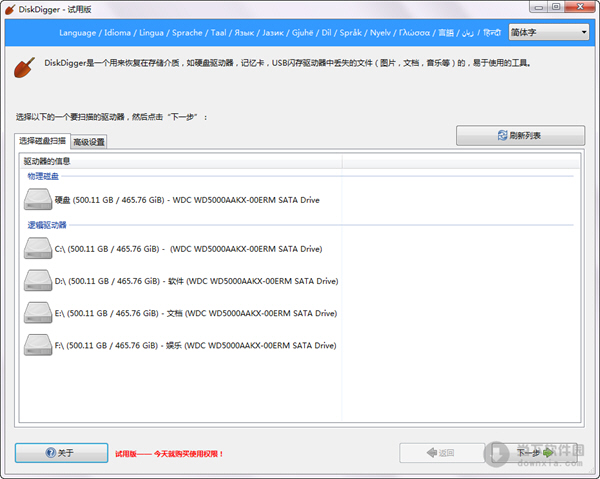600x479 pixels.
Task: Click the 逻辑驱动器 group header
Action: click(x=47, y=225)
